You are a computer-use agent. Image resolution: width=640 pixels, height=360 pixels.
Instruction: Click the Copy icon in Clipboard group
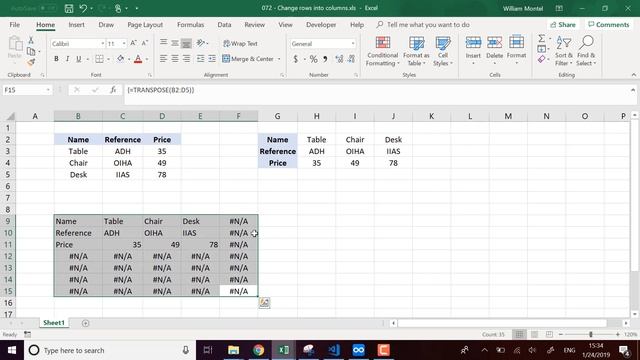pyautogui.click(x=31, y=51)
